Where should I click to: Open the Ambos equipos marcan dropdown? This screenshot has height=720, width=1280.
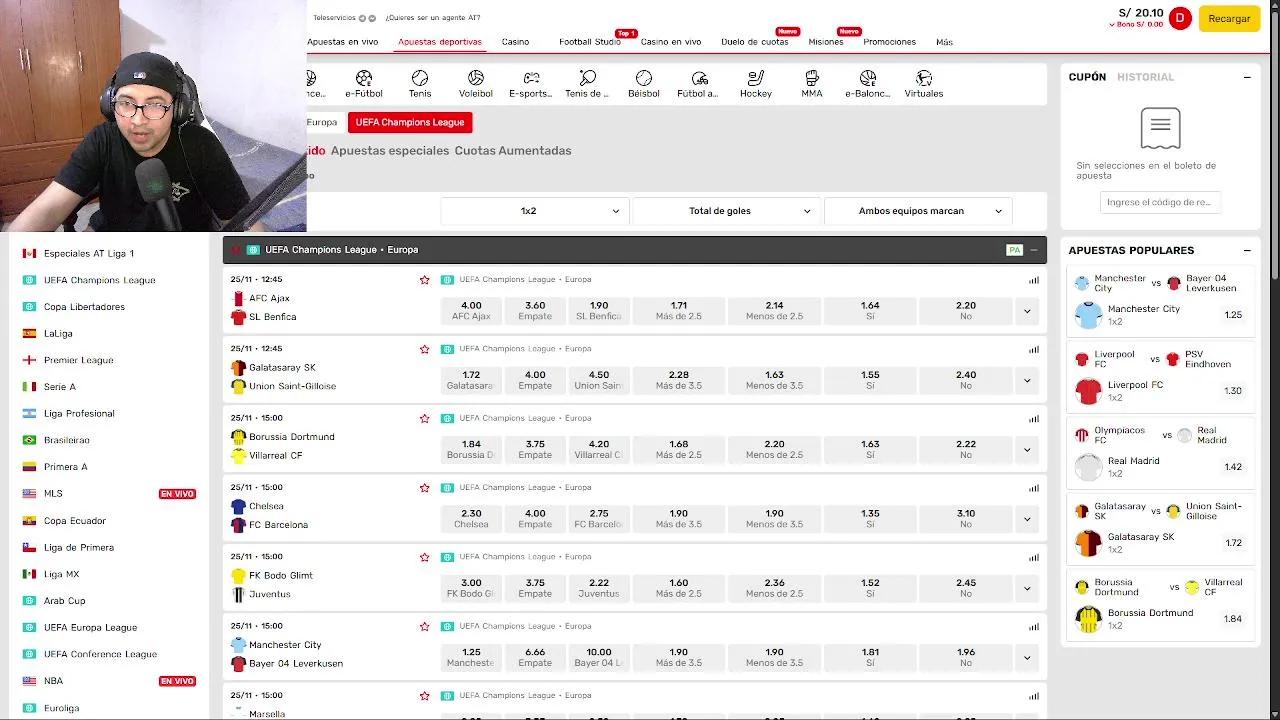click(x=918, y=211)
